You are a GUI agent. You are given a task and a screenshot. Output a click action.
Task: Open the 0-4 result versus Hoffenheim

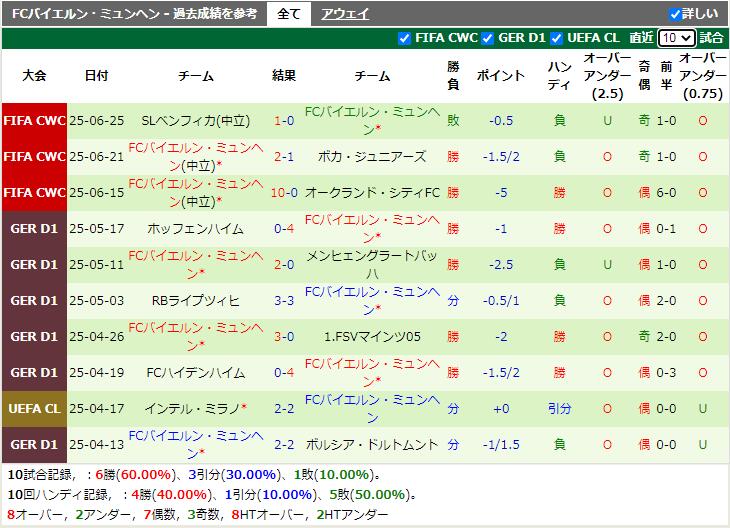[284, 229]
